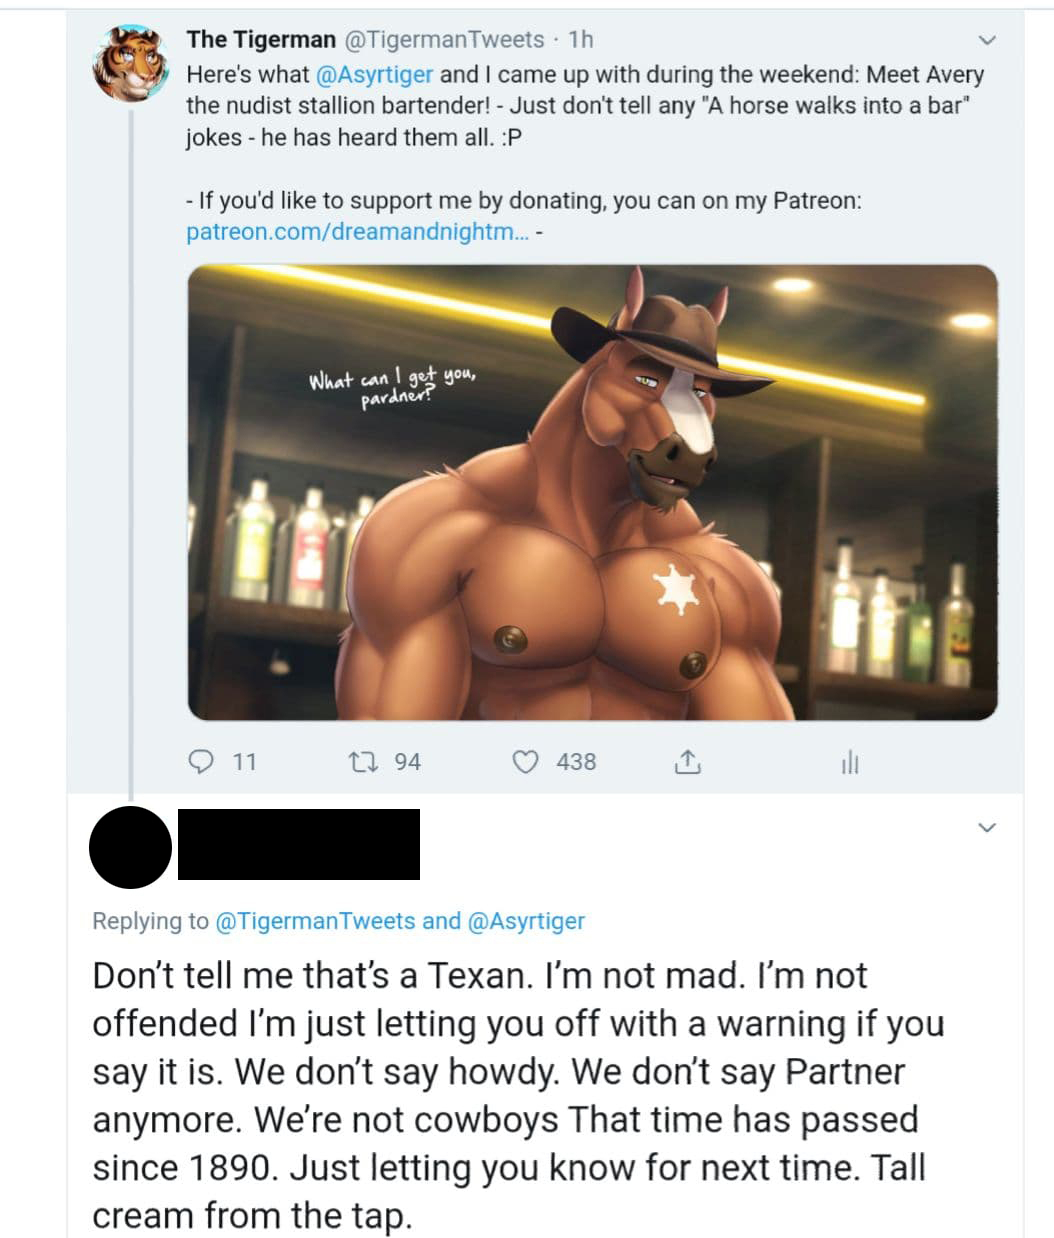Enlarge the horse bartender artwork image
1054x1238 pixels.
coord(592,492)
